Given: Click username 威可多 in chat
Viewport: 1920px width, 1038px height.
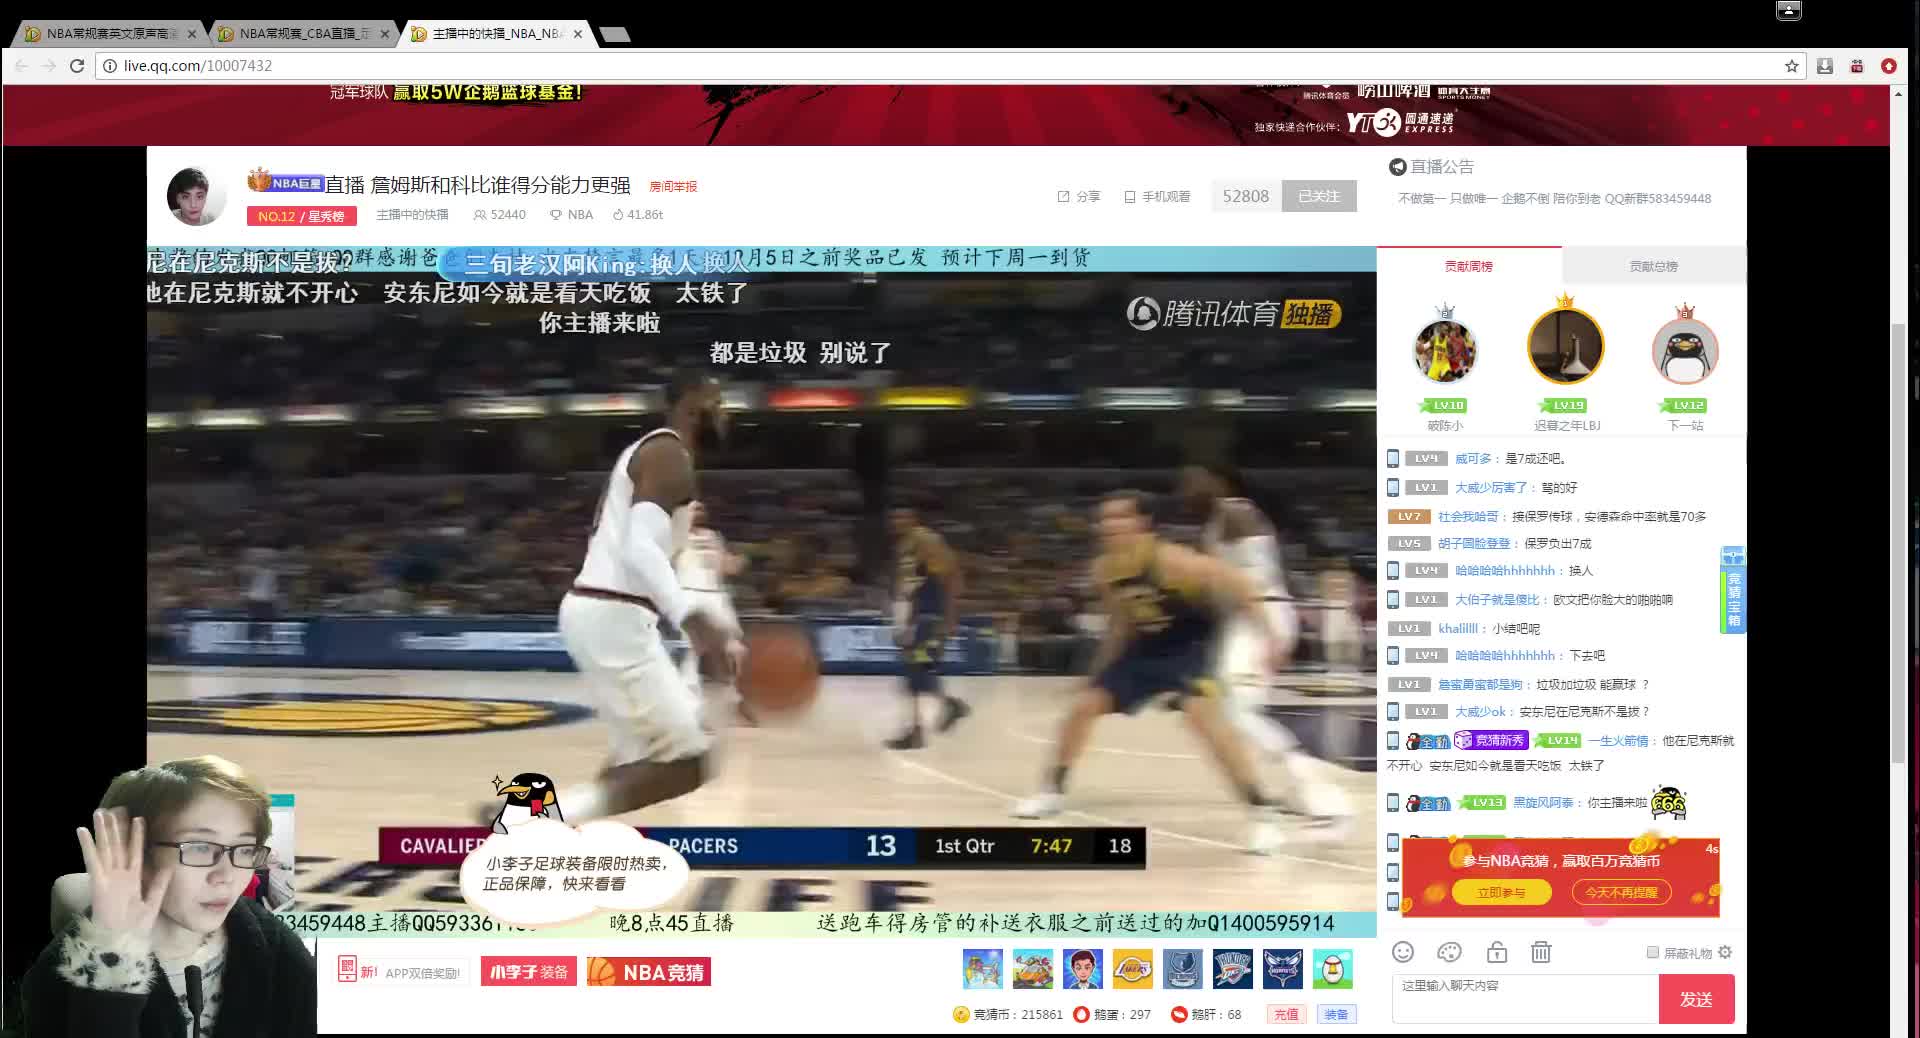Looking at the screenshot, I should coord(1472,459).
